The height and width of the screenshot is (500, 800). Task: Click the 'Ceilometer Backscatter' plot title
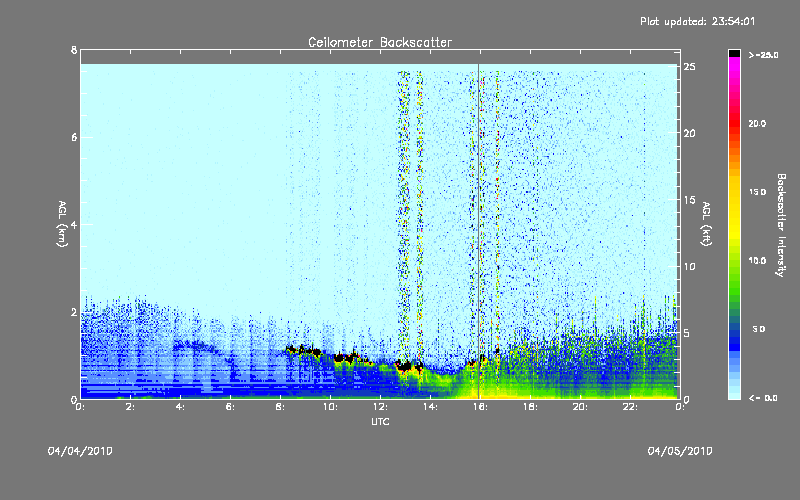tap(380, 42)
